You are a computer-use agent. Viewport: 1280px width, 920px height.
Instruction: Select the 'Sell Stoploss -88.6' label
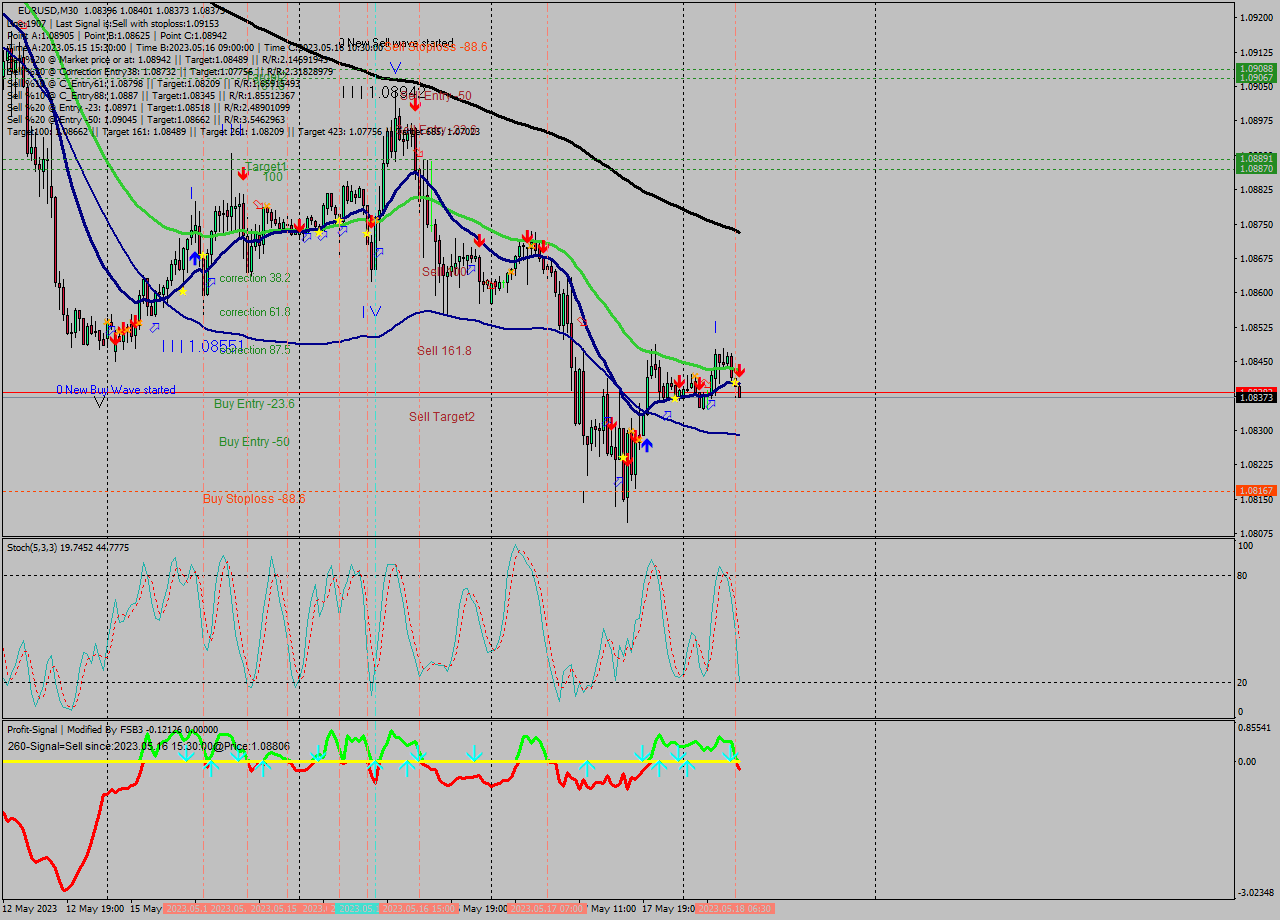436,47
